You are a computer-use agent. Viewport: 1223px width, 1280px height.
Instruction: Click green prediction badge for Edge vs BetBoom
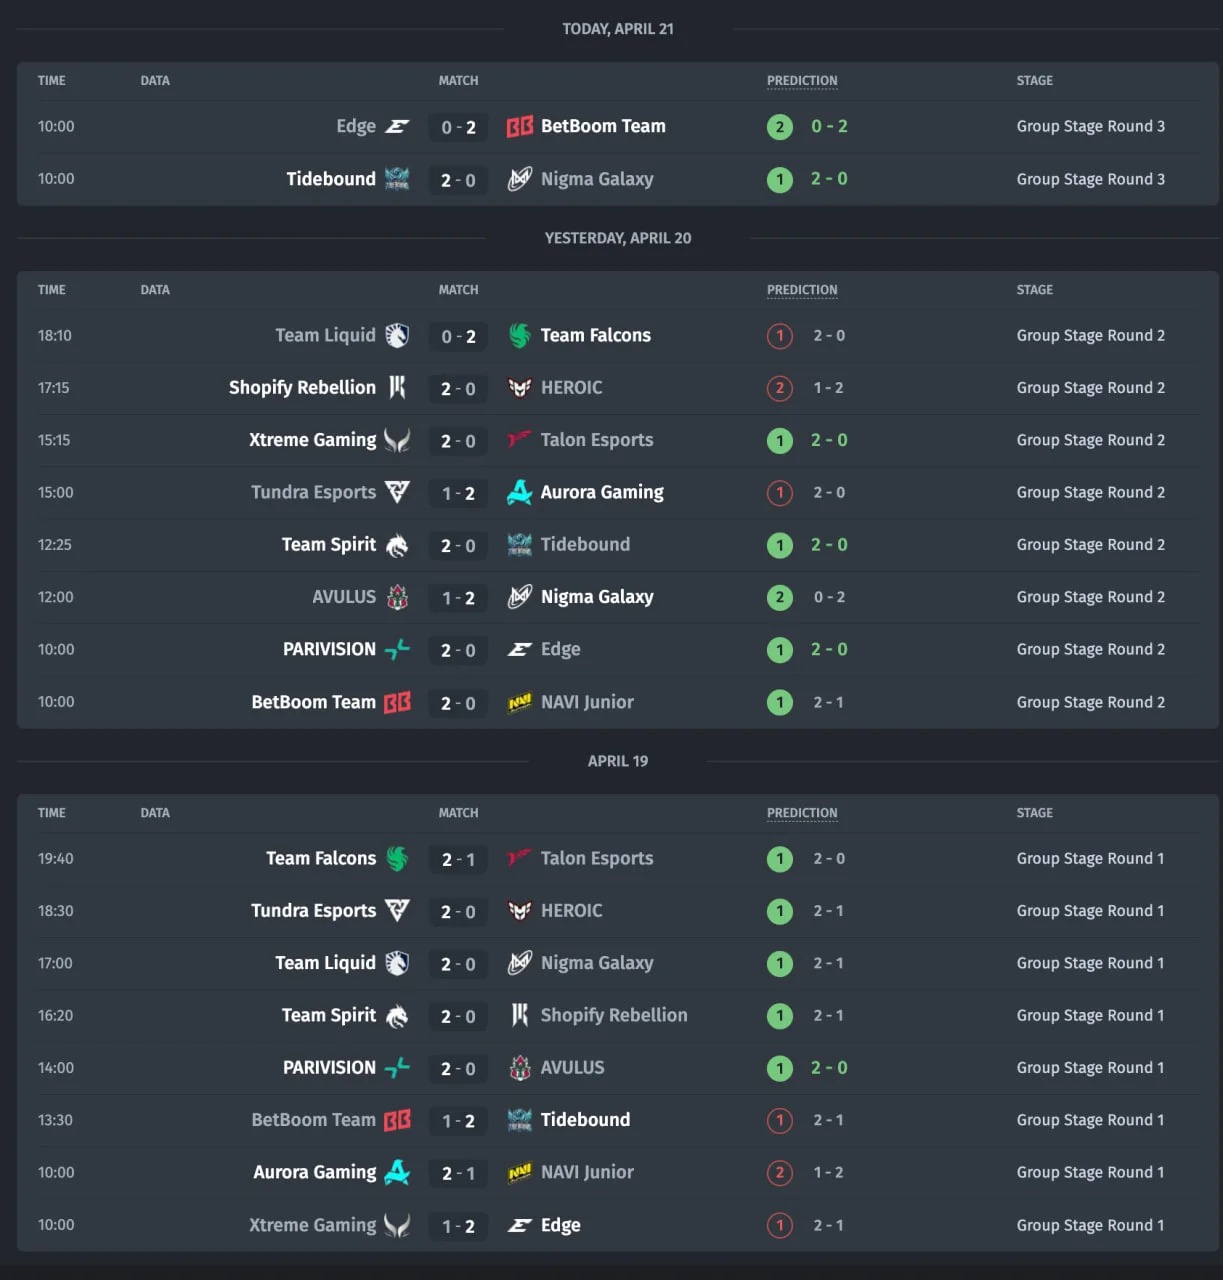[x=780, y=127]
